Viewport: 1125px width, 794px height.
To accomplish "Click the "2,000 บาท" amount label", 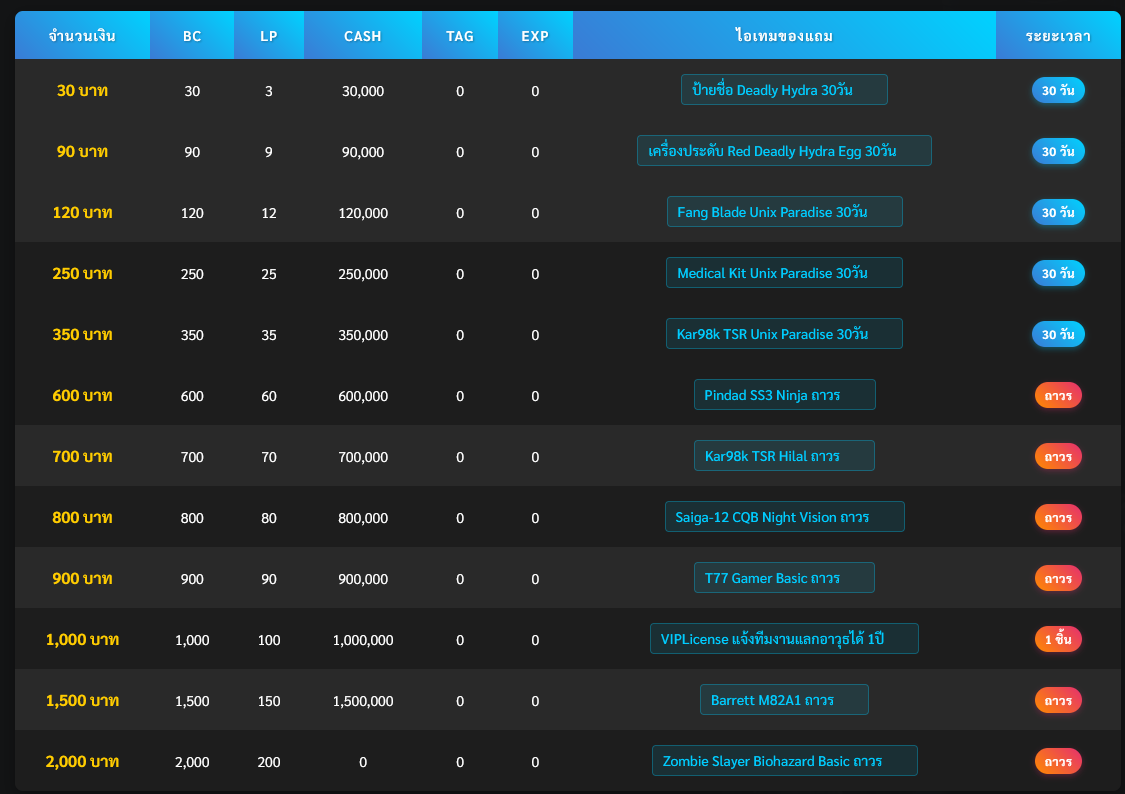I will tap(81, 761).
